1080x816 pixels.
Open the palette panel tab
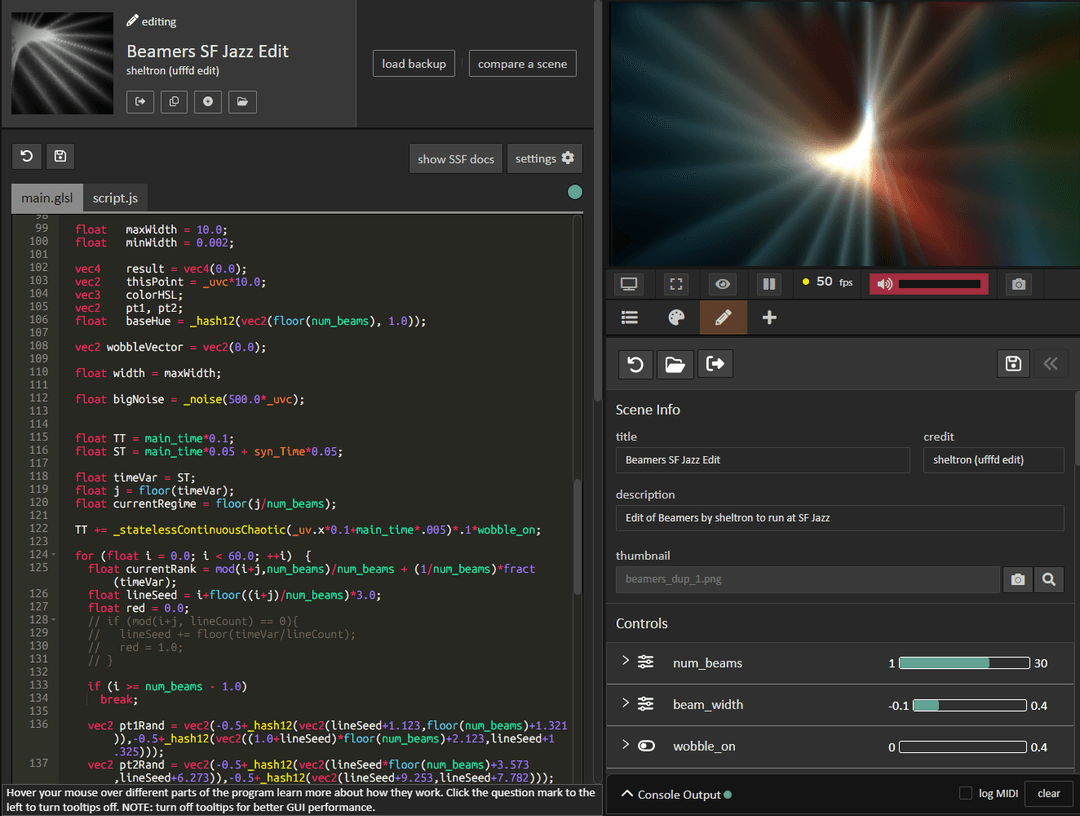tap(676, 317)
